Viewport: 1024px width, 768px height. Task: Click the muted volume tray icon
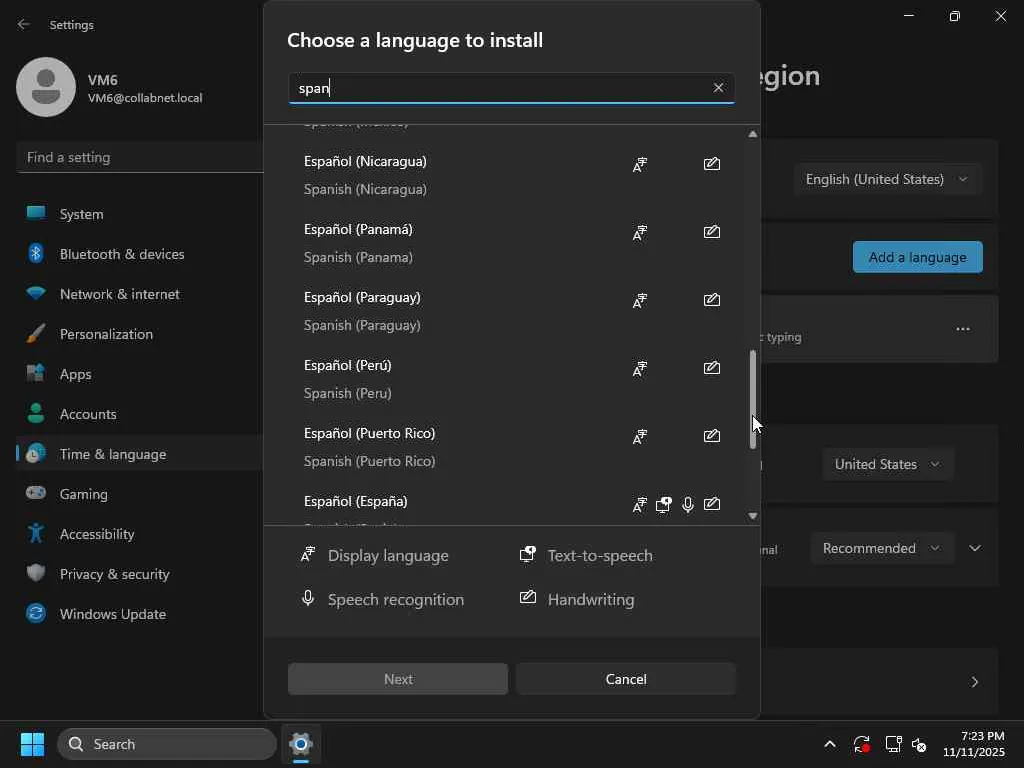919,744
